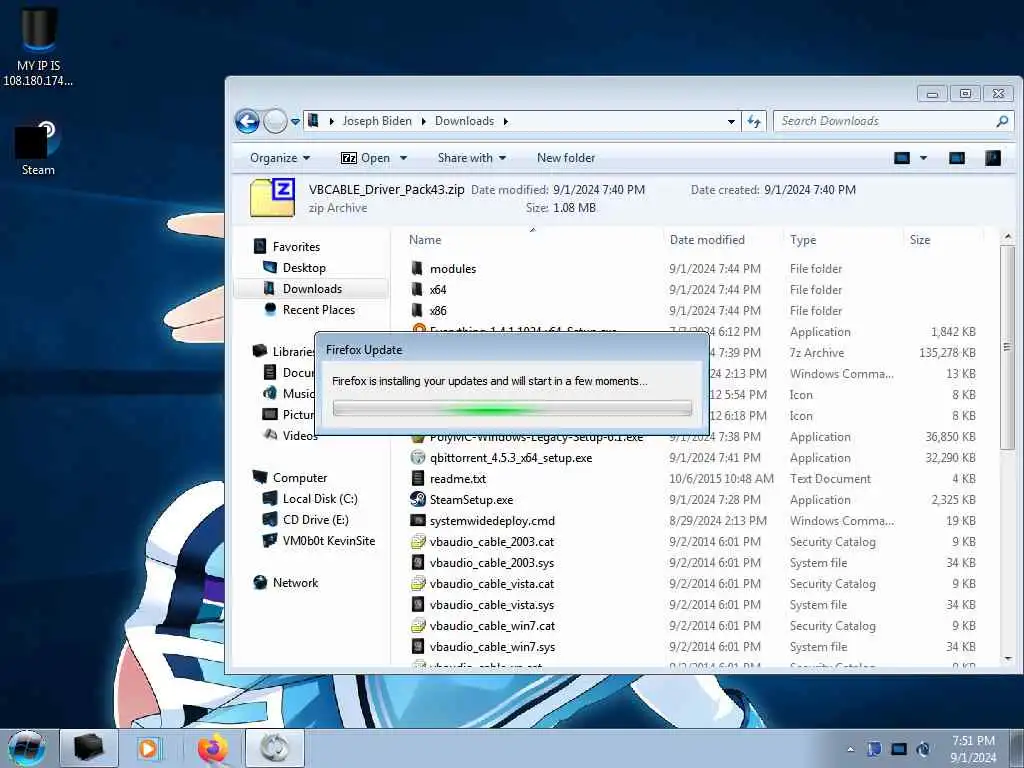Select vbaudio_cable_win7.sys icon
The width and height of the screenshot is (1024, 768).
418,647
